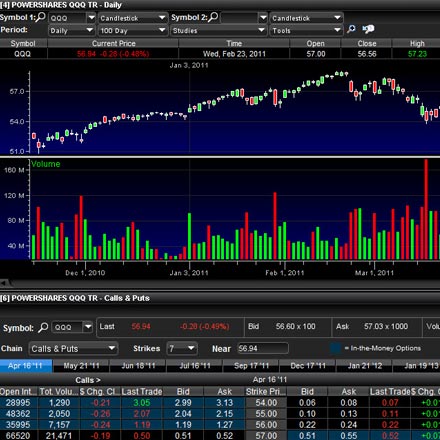Click the 54.00 strike price cell

266,403
